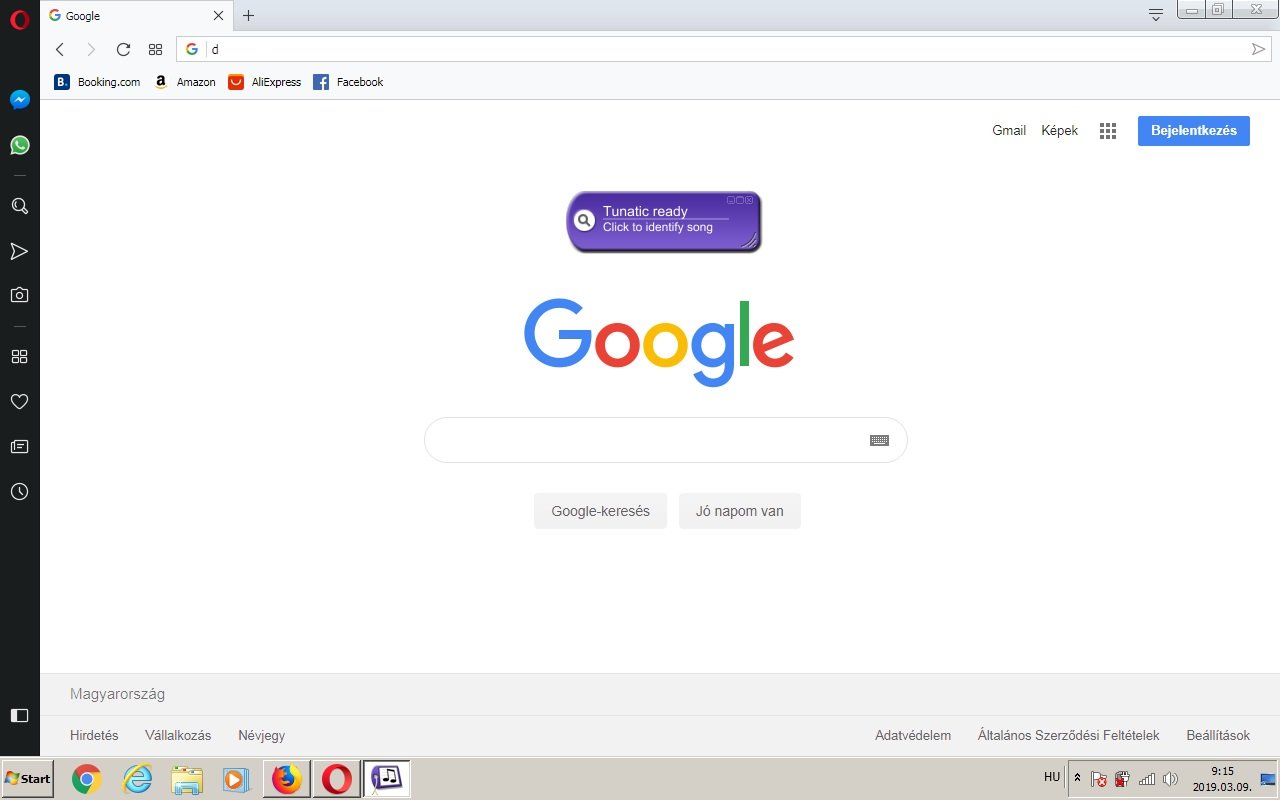Open the Gmail link
The height and width of the screenshot is (800, 1280).
click(x=1009, y=130)
